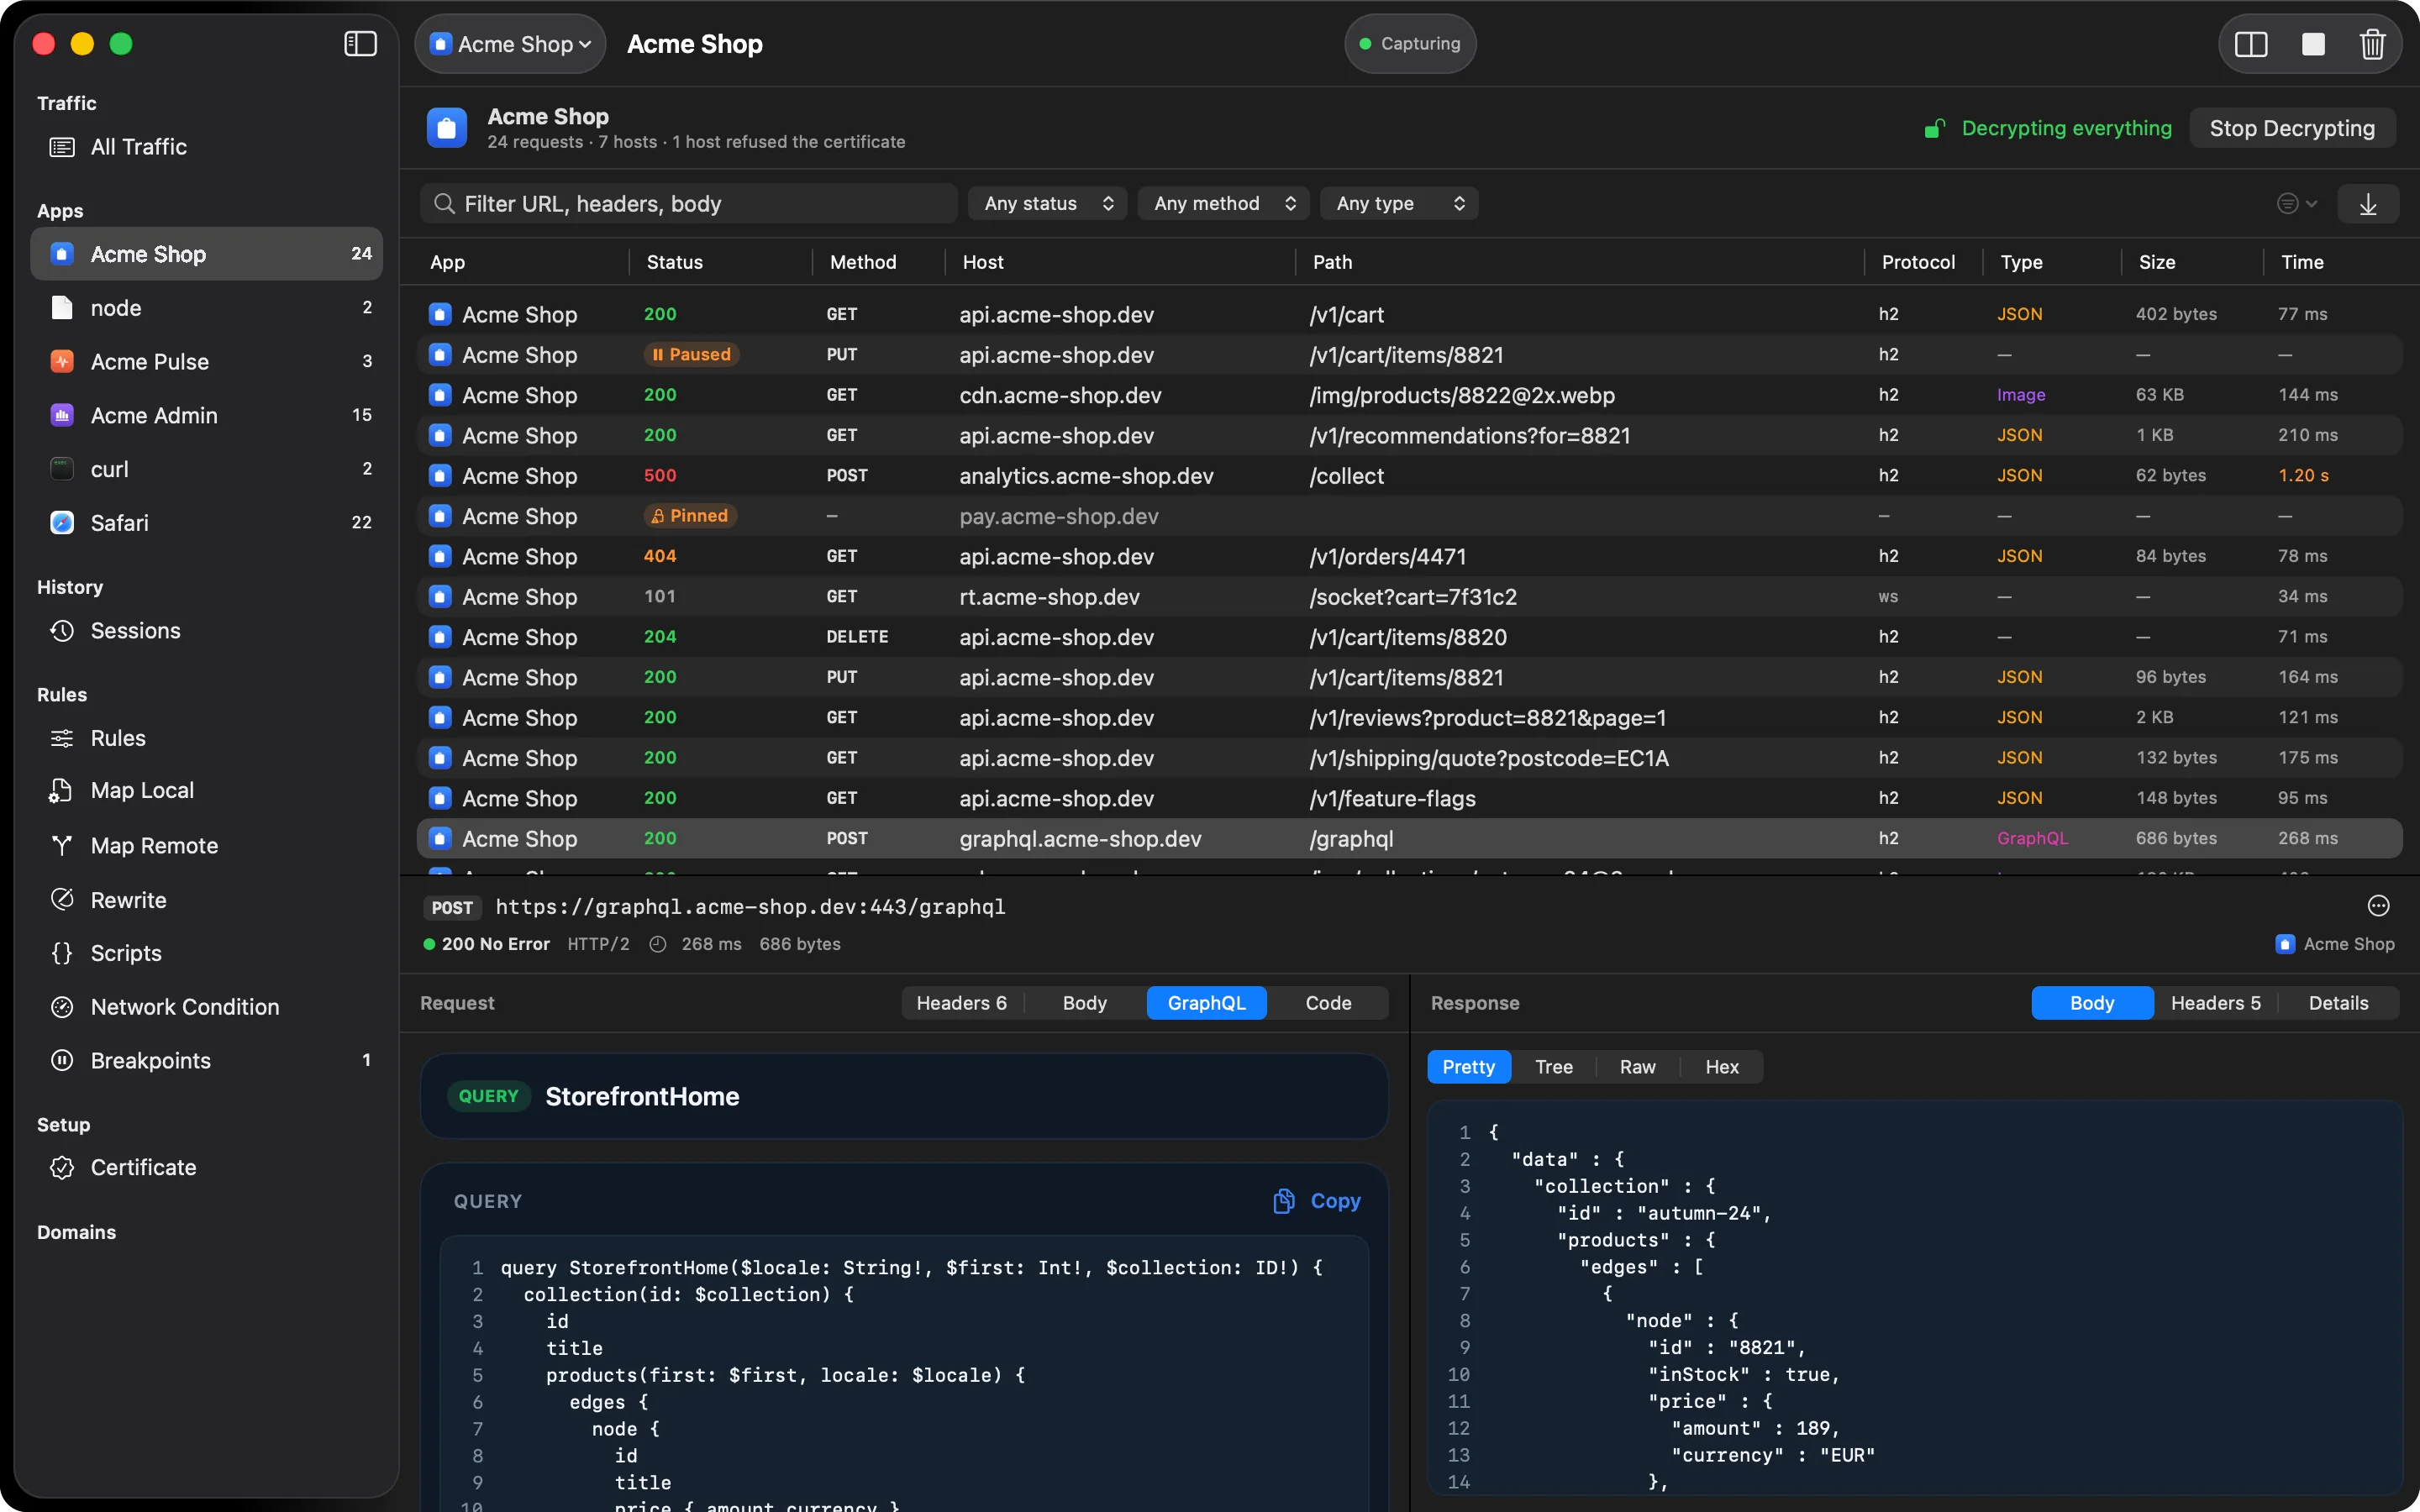Select the Pinned pay.acme-shop.dev row

click(x=1409, y=516)
